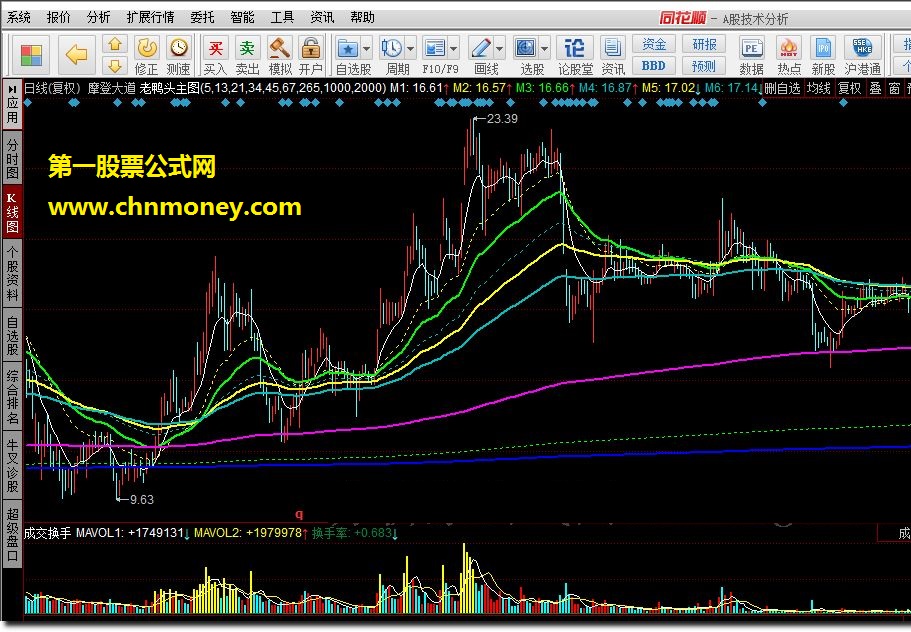Click the down arrow toolbar icon

(115, 66)
